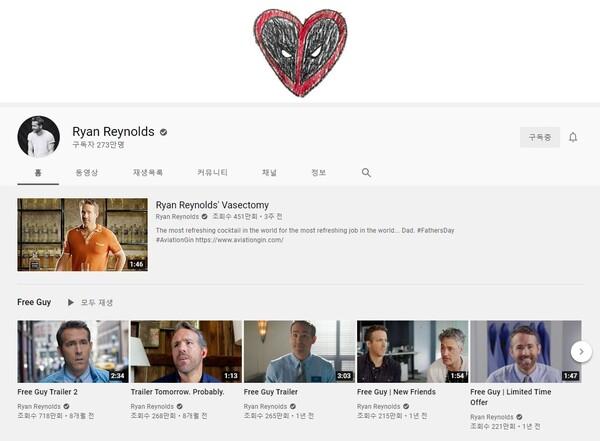
Task: Play all Free Guy videos
Action: 90,302
